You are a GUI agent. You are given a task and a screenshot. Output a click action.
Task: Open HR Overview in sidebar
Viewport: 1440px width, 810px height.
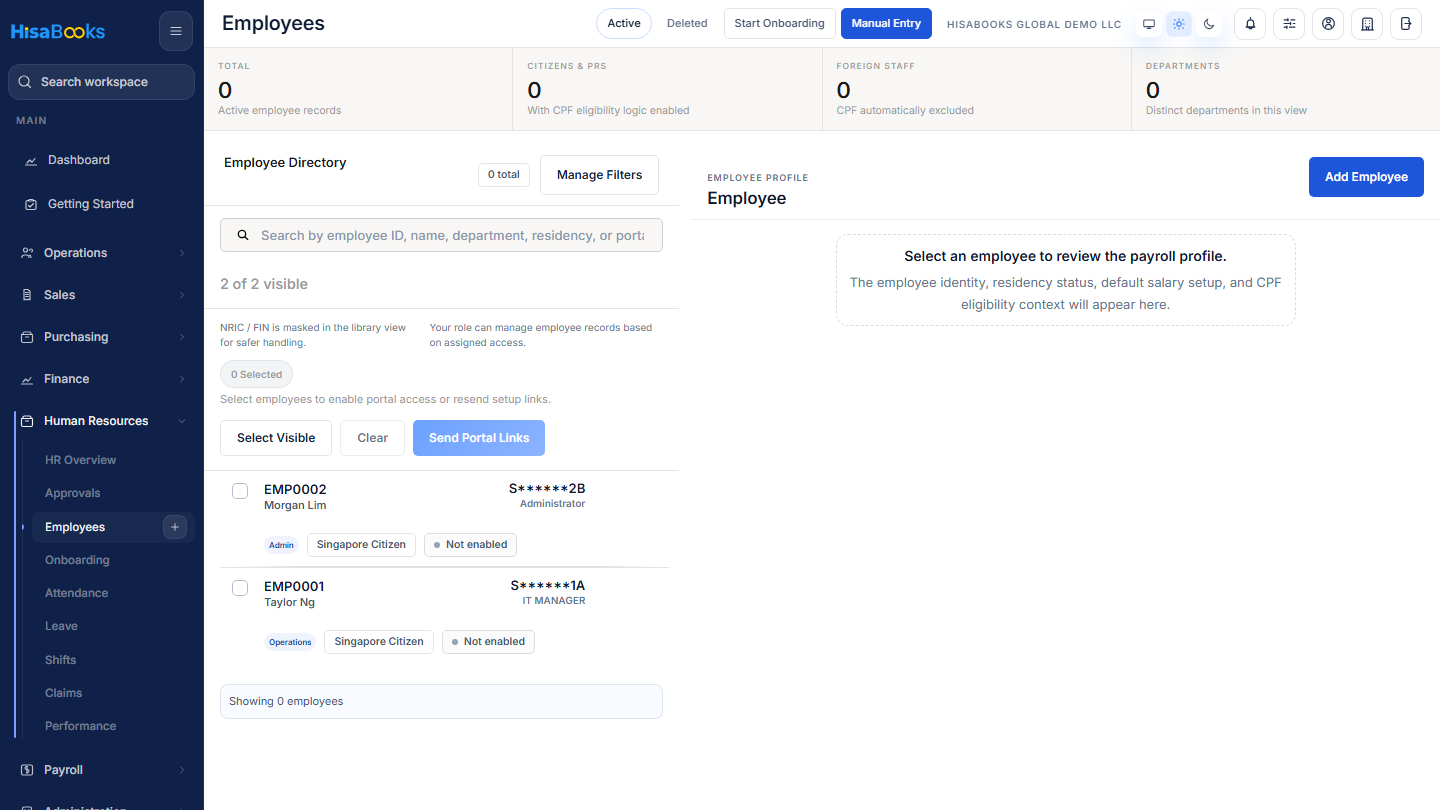tap(80, 460)
